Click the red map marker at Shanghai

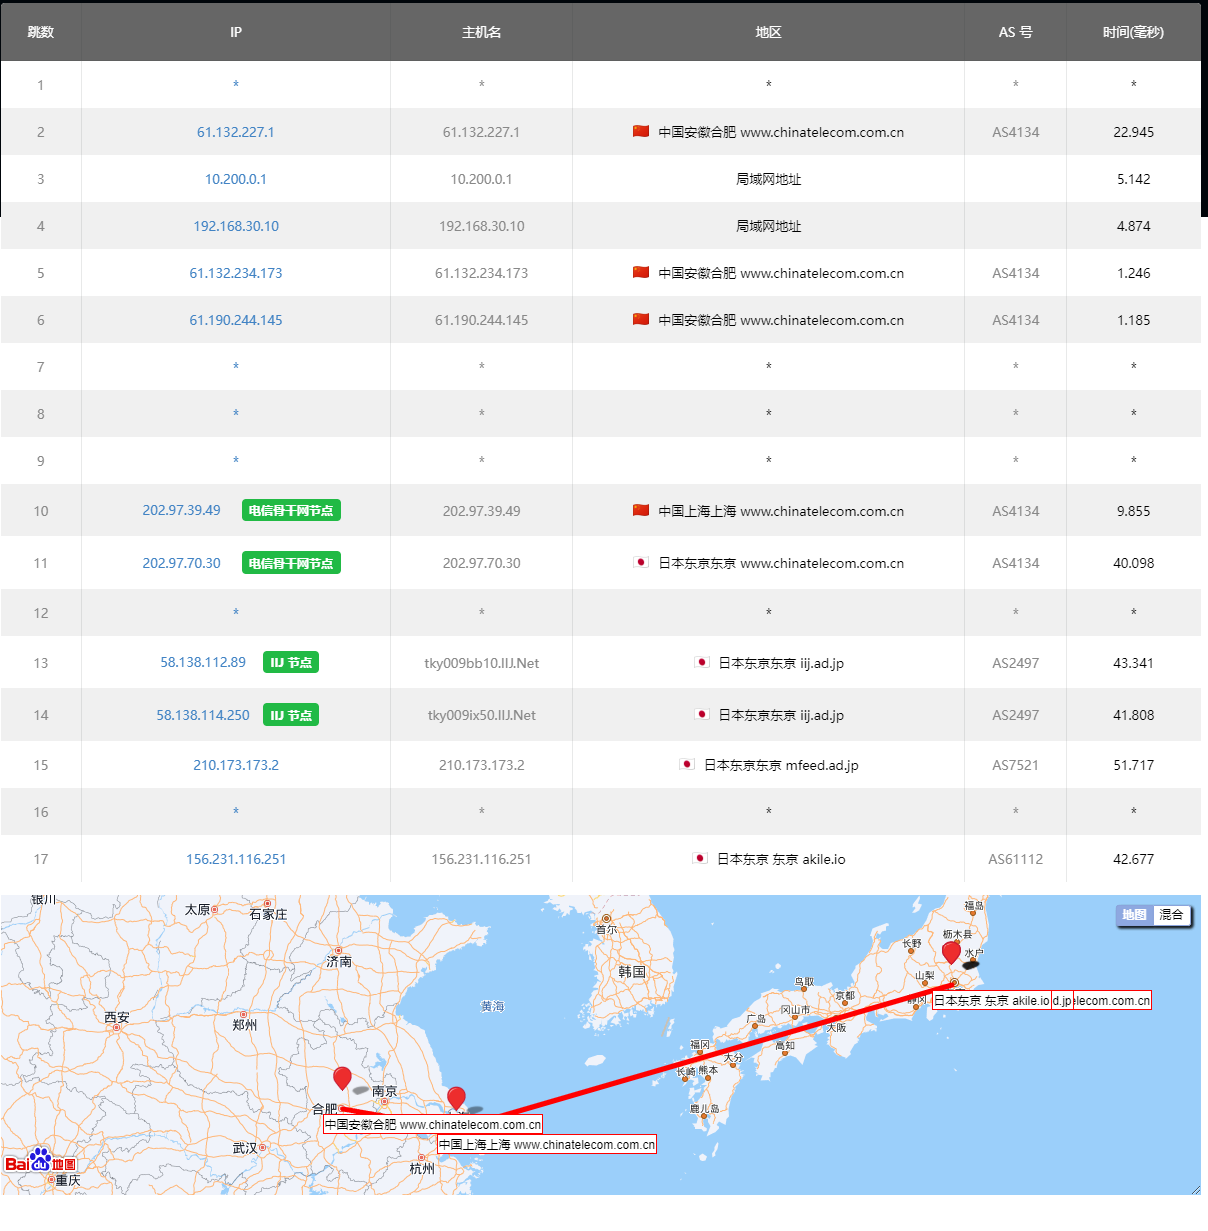[x=456, y=1097]
